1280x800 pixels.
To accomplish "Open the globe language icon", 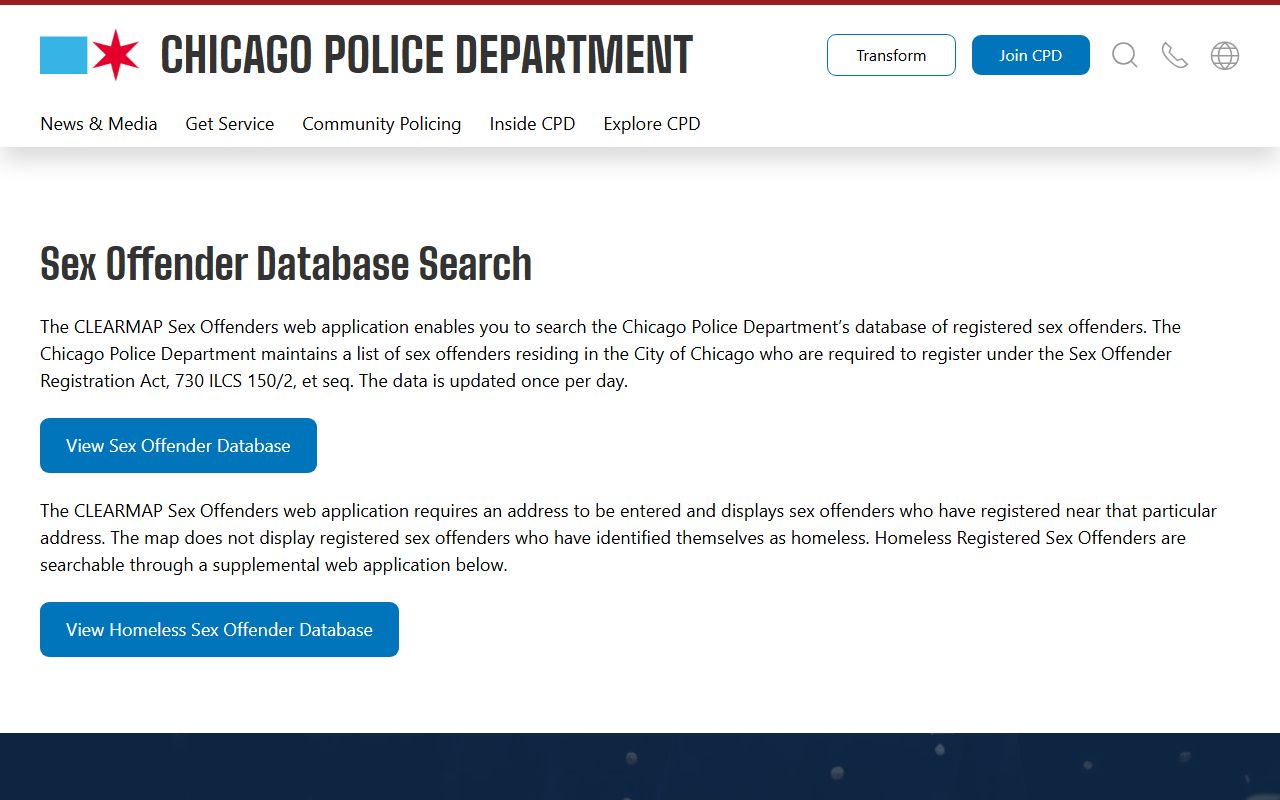I will pyautogui.click(x=1225, y=55).
